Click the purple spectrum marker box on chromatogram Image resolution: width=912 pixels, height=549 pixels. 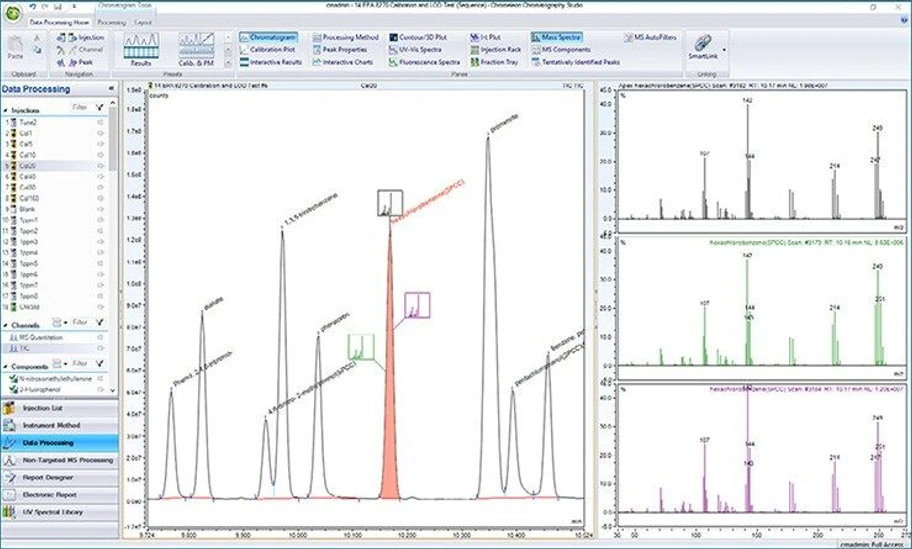coord(417,305)
